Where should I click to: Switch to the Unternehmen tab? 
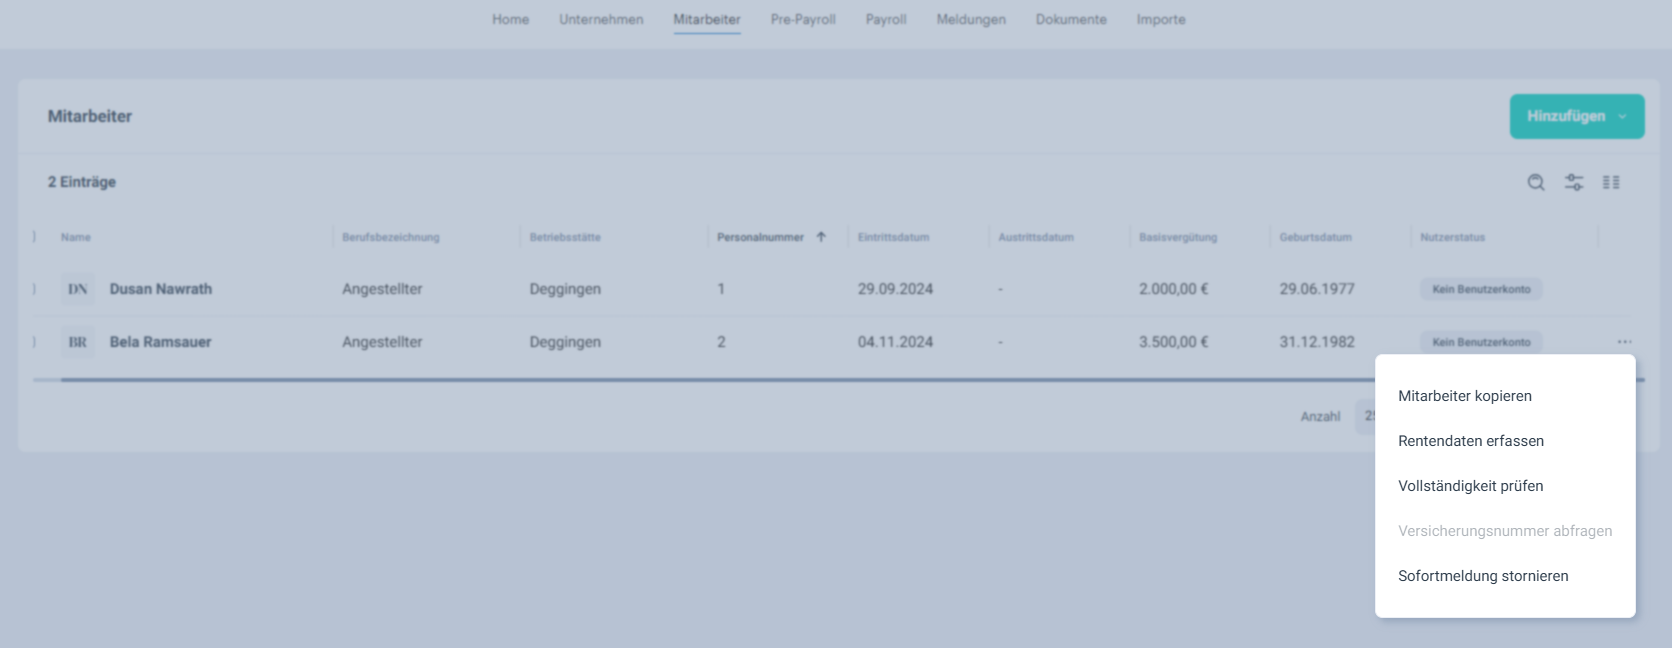coord(601,19)
